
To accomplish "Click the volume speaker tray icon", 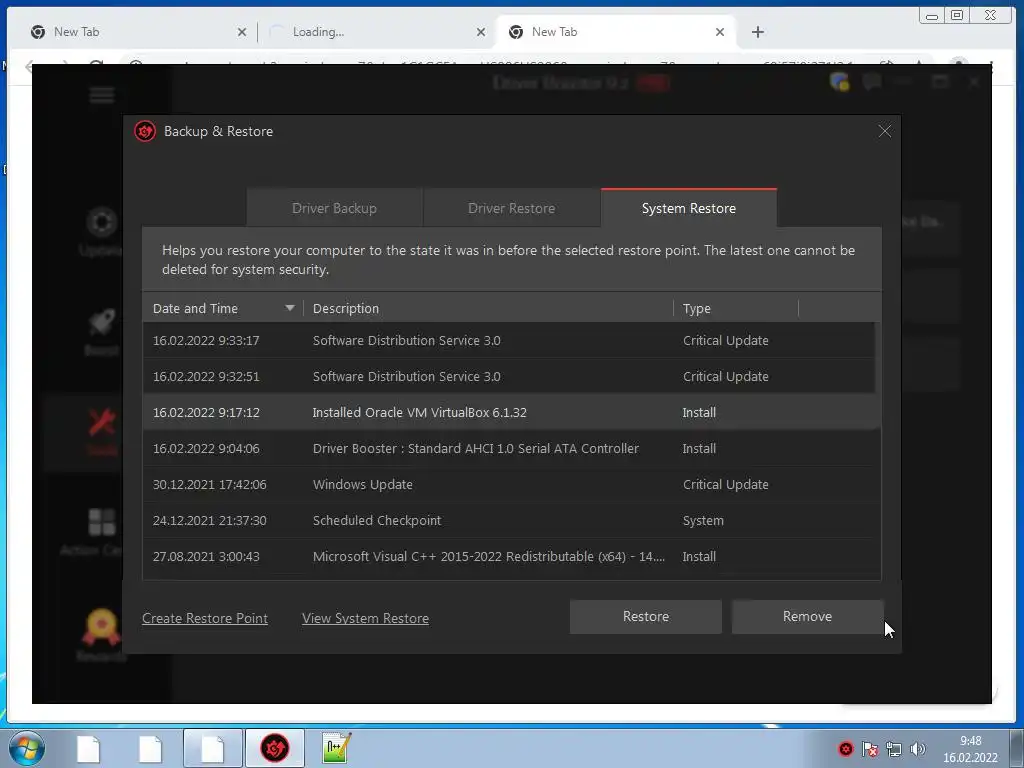I will tap(918, 749).
